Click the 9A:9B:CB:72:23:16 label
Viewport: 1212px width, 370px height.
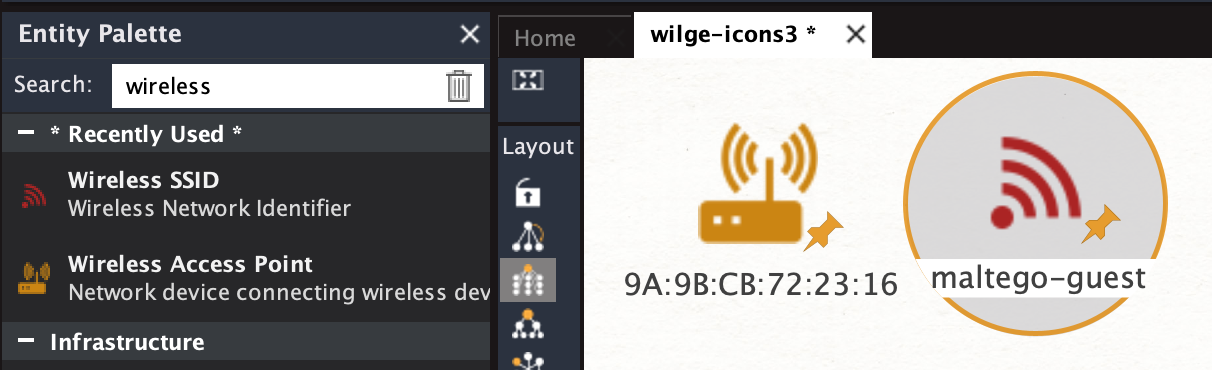click(761, 283)
